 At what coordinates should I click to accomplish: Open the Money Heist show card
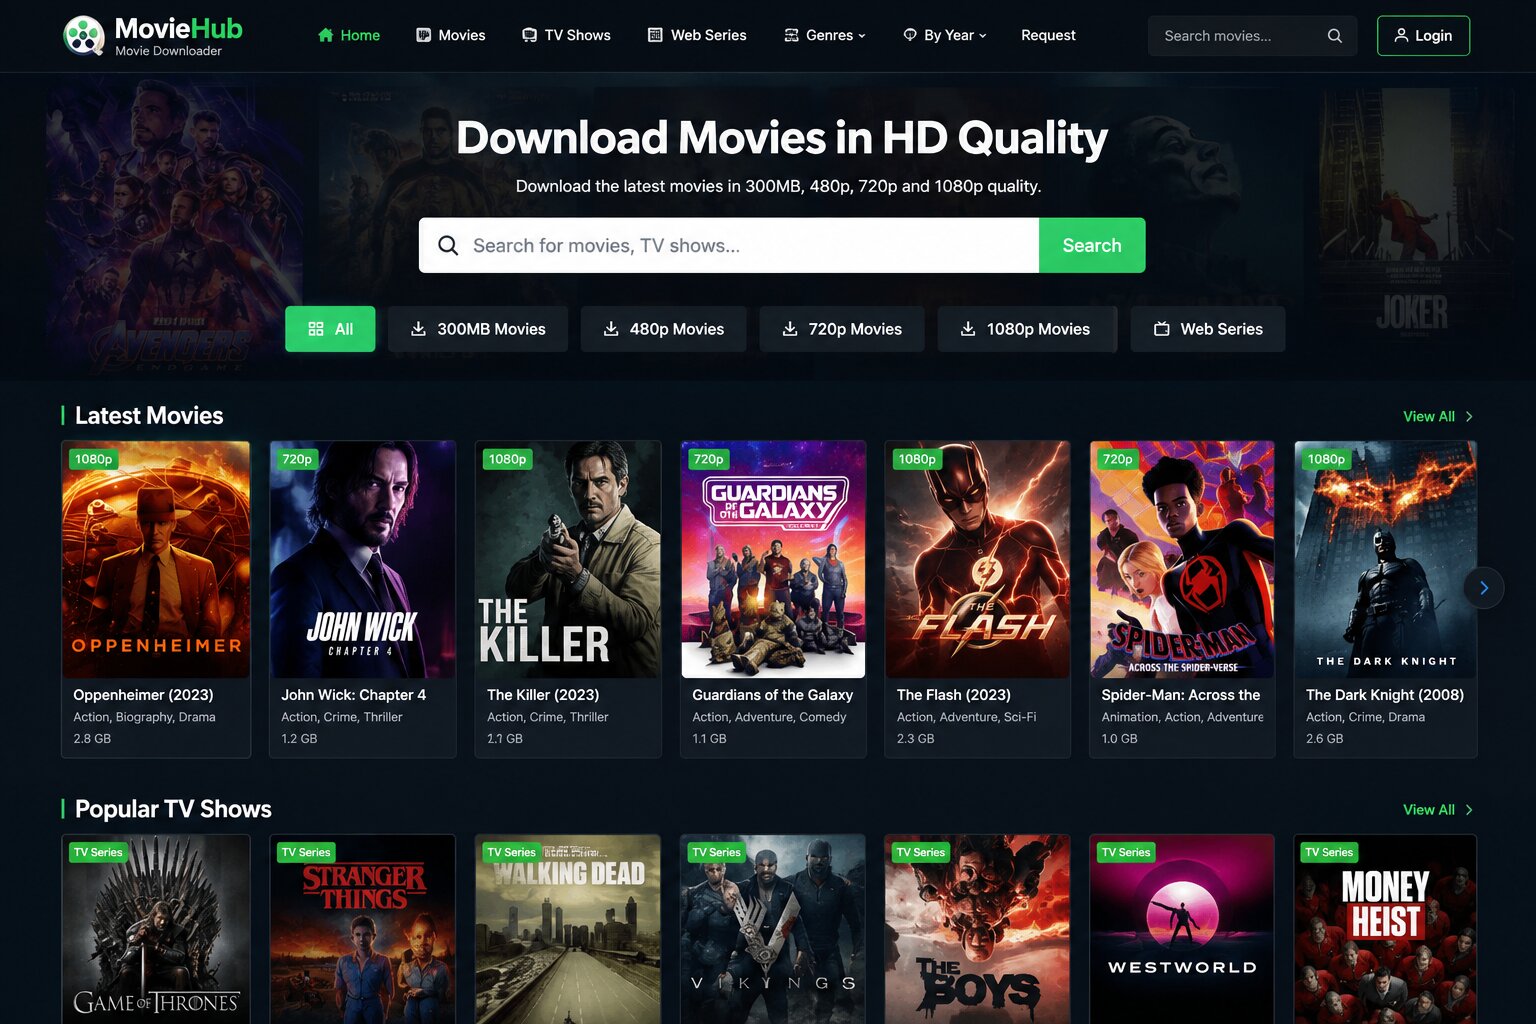(1386, 929)
